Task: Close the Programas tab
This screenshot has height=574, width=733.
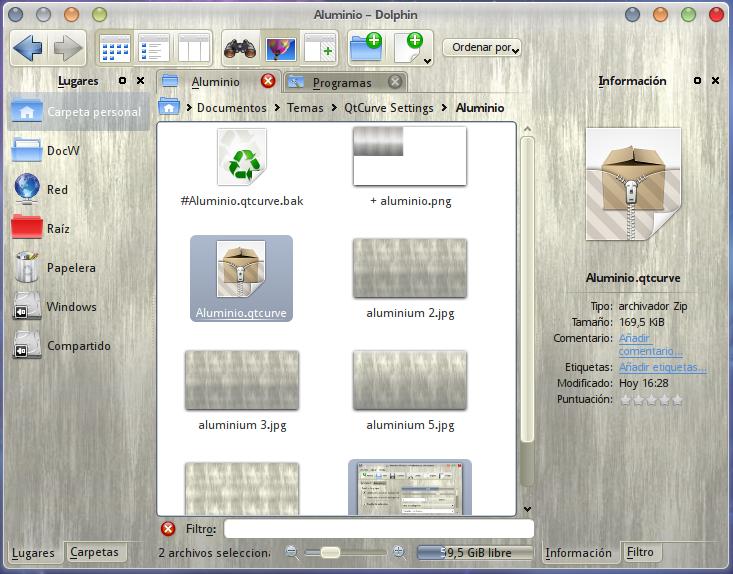Action: 395,82
